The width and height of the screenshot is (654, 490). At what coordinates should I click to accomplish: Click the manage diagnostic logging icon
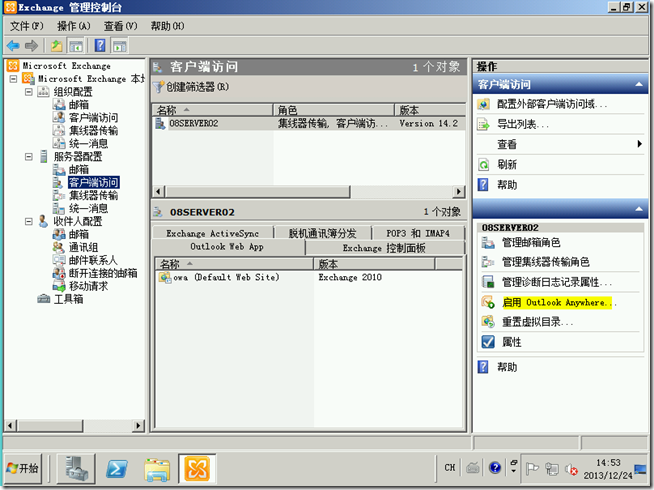(488, 282)
